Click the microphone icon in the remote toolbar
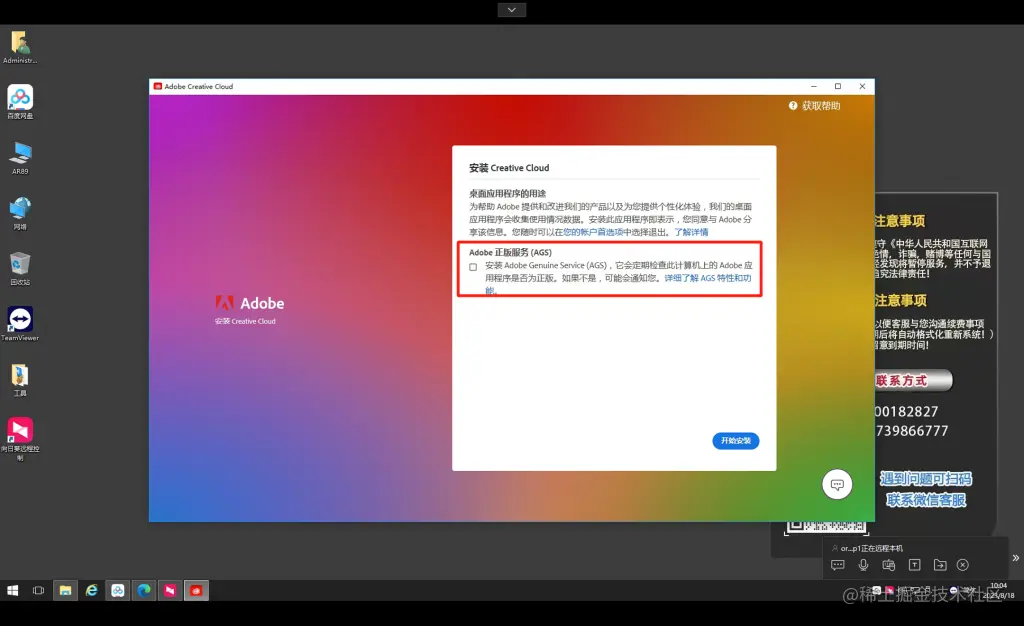Image resolution: width=1024 pixels, height=626 pixels. (x=864, y=565)
